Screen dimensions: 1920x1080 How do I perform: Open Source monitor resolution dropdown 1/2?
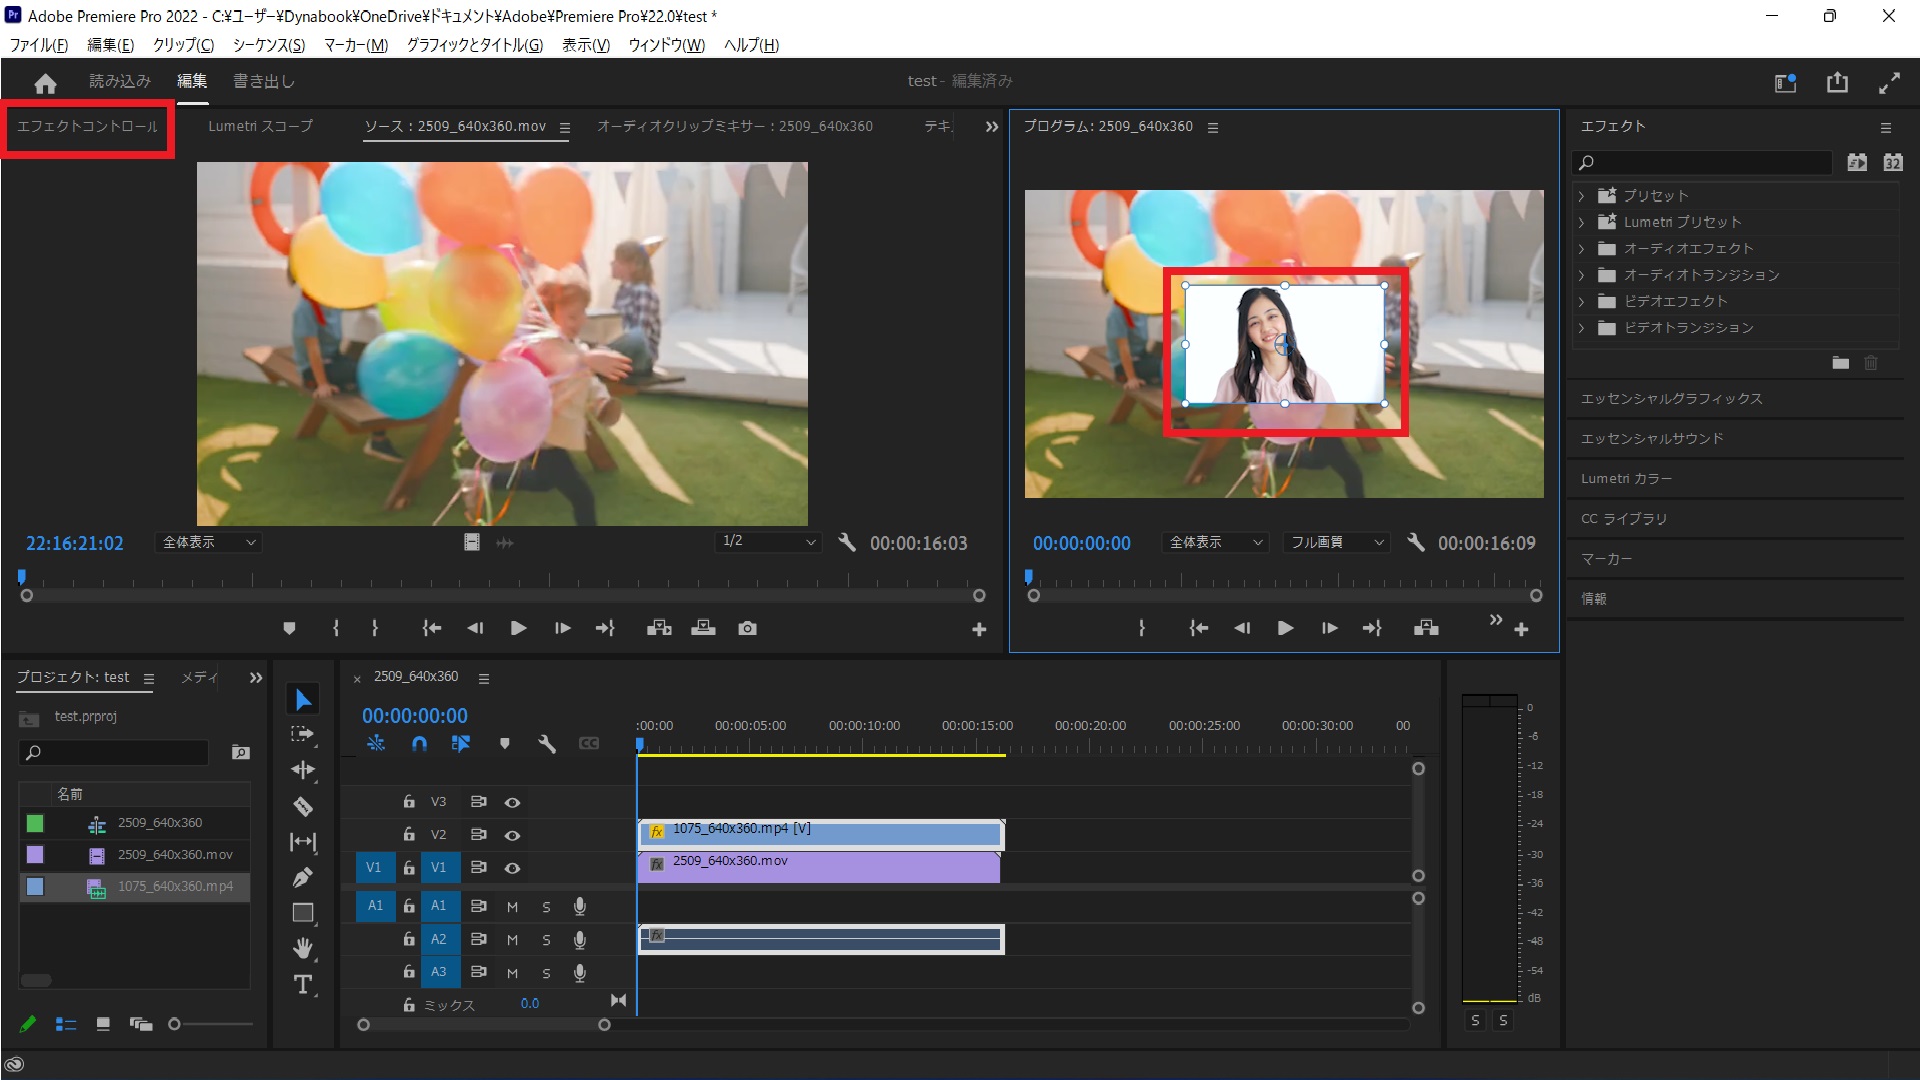pyautogui.click(x=768, y=541)
